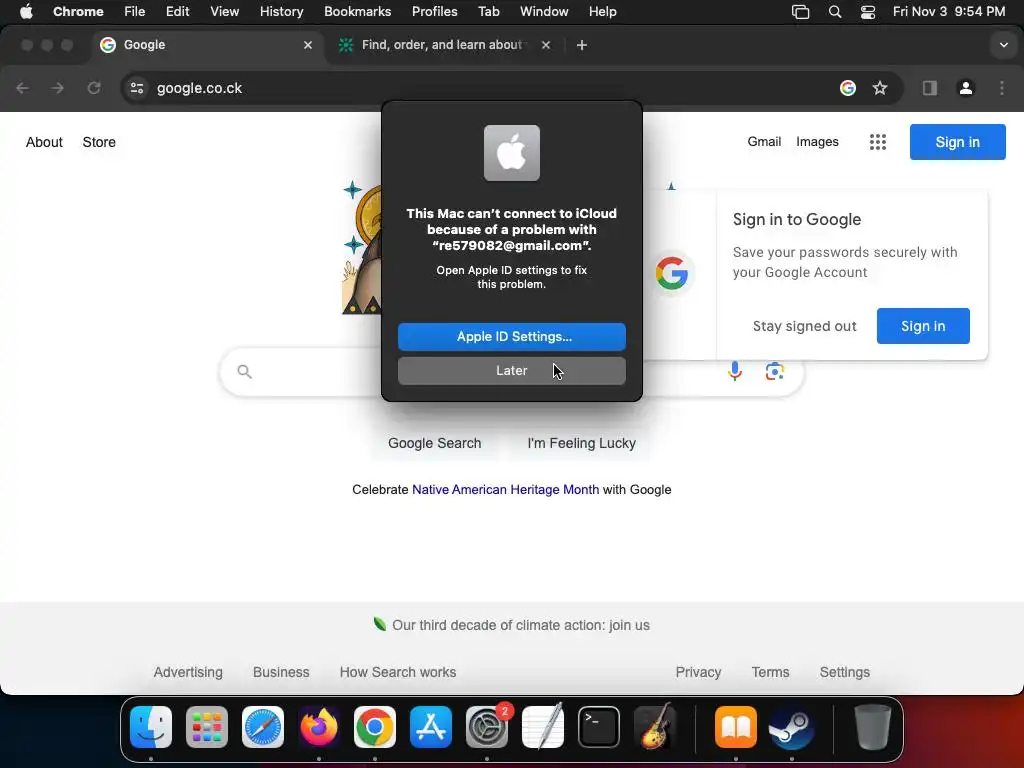Open the Google apps grid

click(x=878, y=142)
